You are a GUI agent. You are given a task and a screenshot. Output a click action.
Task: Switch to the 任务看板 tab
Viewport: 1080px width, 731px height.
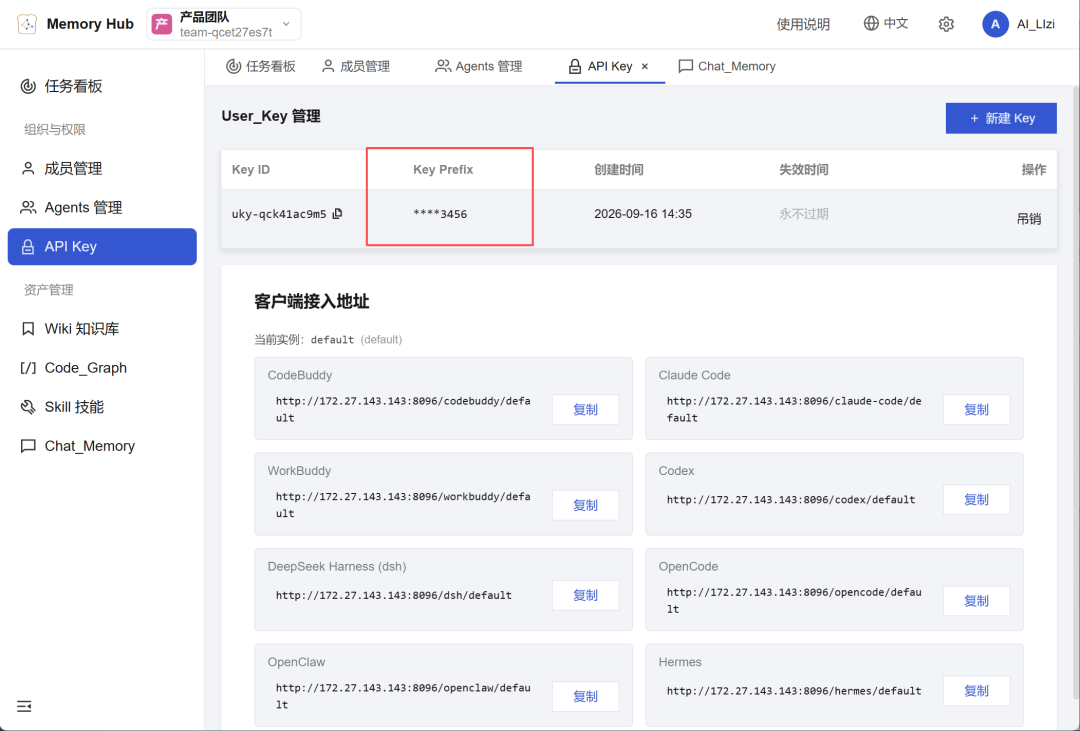pyautogui.click(x=261, y=66)
